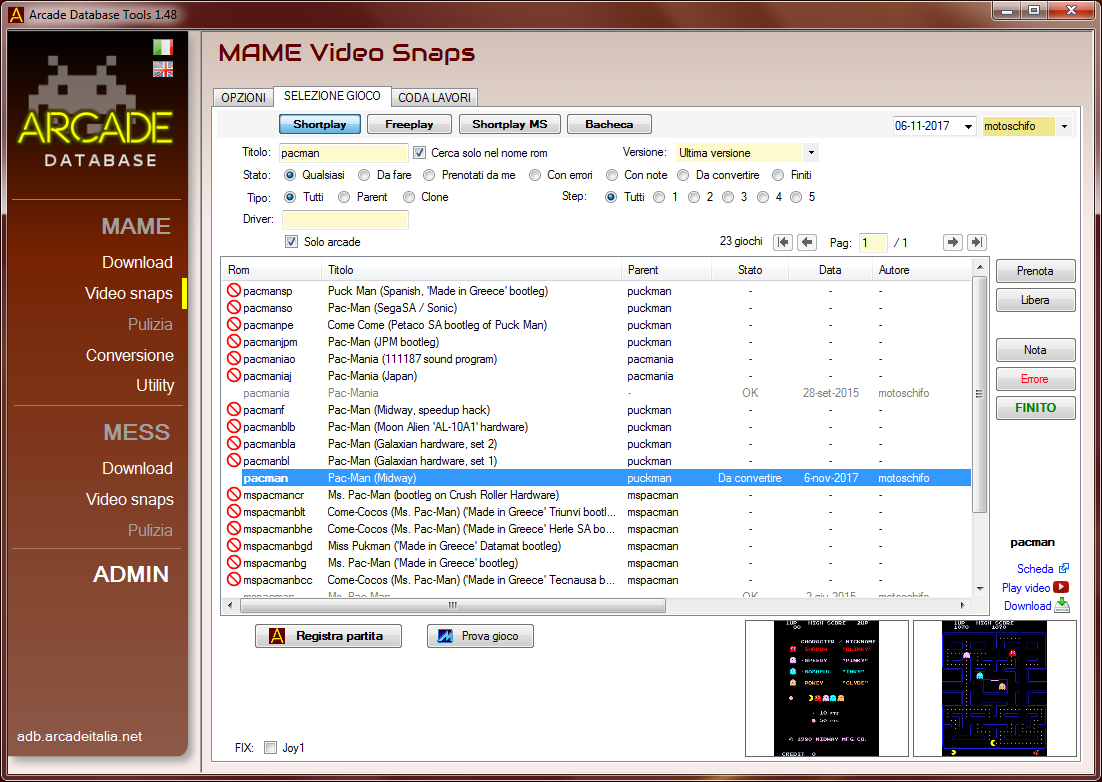
Task: Open the CODA LAVORI tab
Action: pyautogui.click(x=434, y=98)
